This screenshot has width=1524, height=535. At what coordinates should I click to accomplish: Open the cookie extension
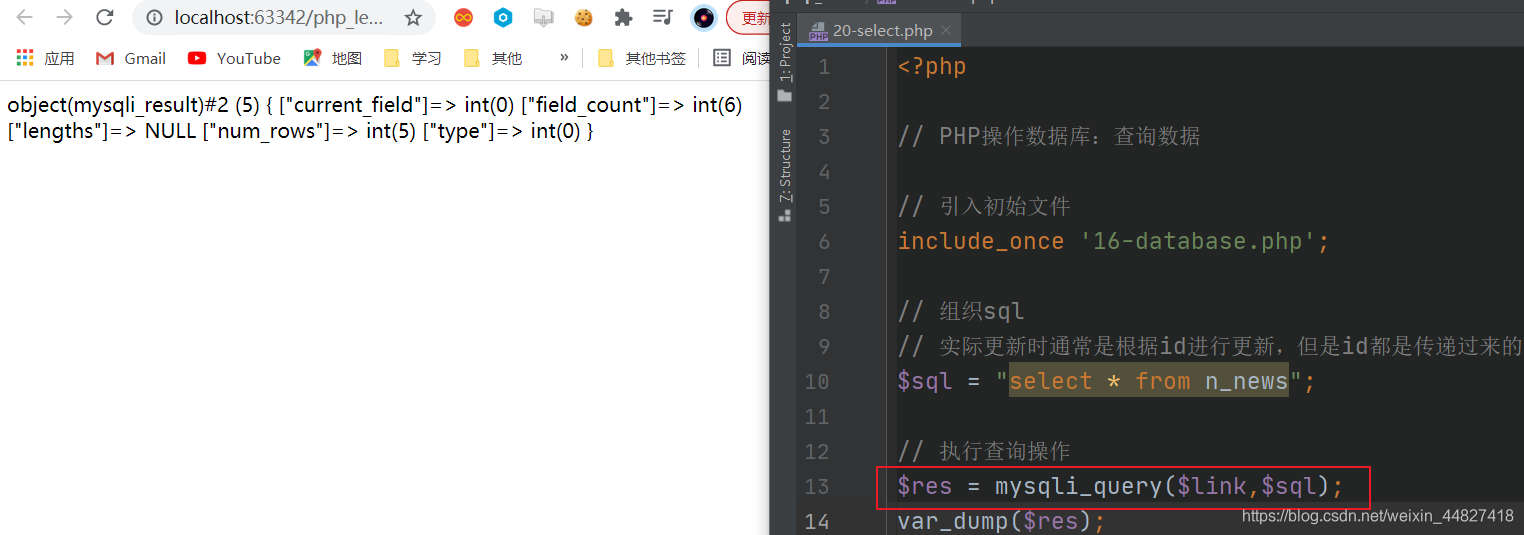(x=584, y=17)
